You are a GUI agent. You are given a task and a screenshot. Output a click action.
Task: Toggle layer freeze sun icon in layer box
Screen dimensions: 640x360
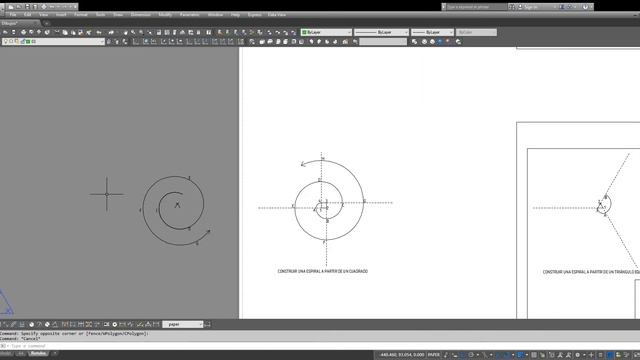click(11, 41)
